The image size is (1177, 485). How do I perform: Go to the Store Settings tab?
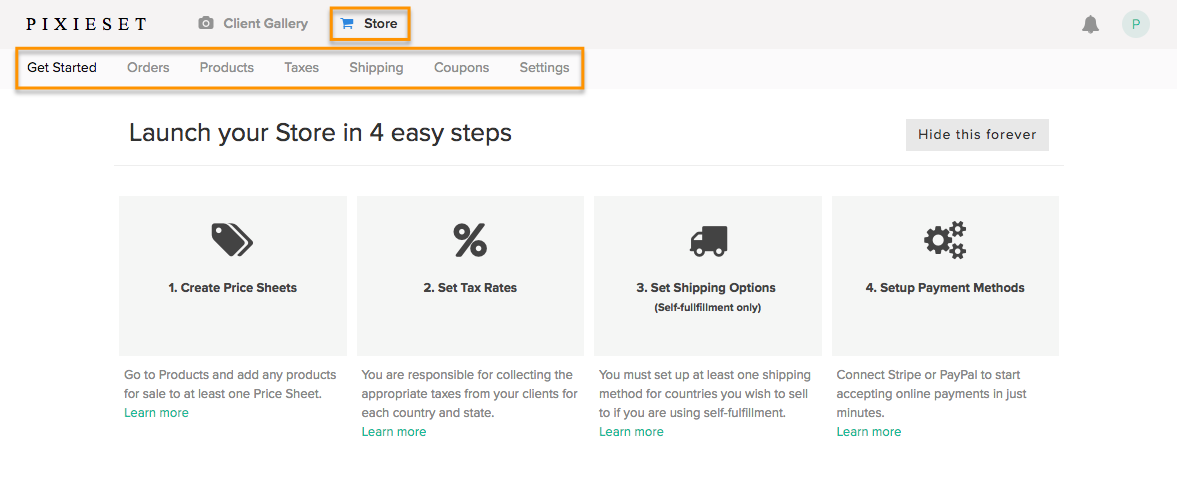(x=544, y=68)
